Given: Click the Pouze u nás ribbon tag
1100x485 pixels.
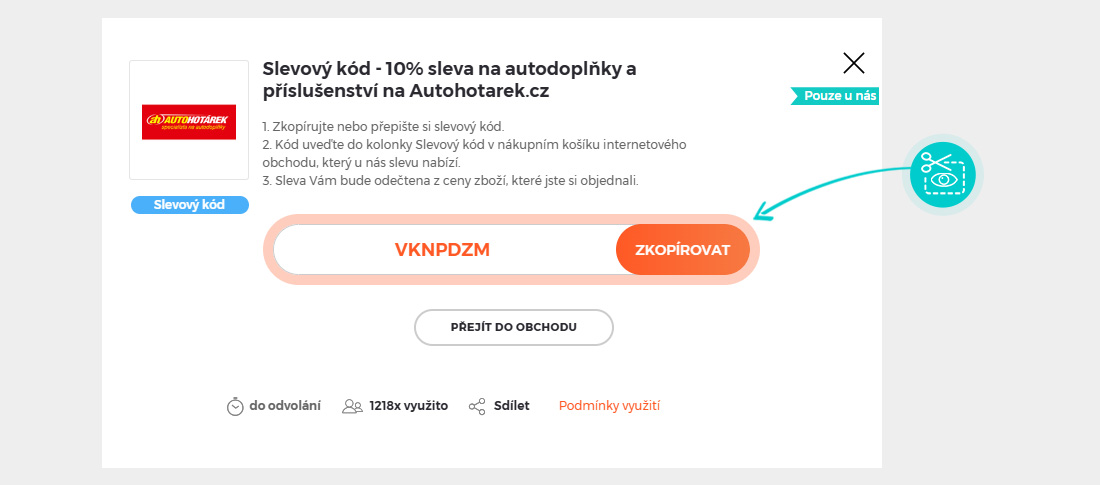Looking at the screenshot, I should (x=834, y=96).
